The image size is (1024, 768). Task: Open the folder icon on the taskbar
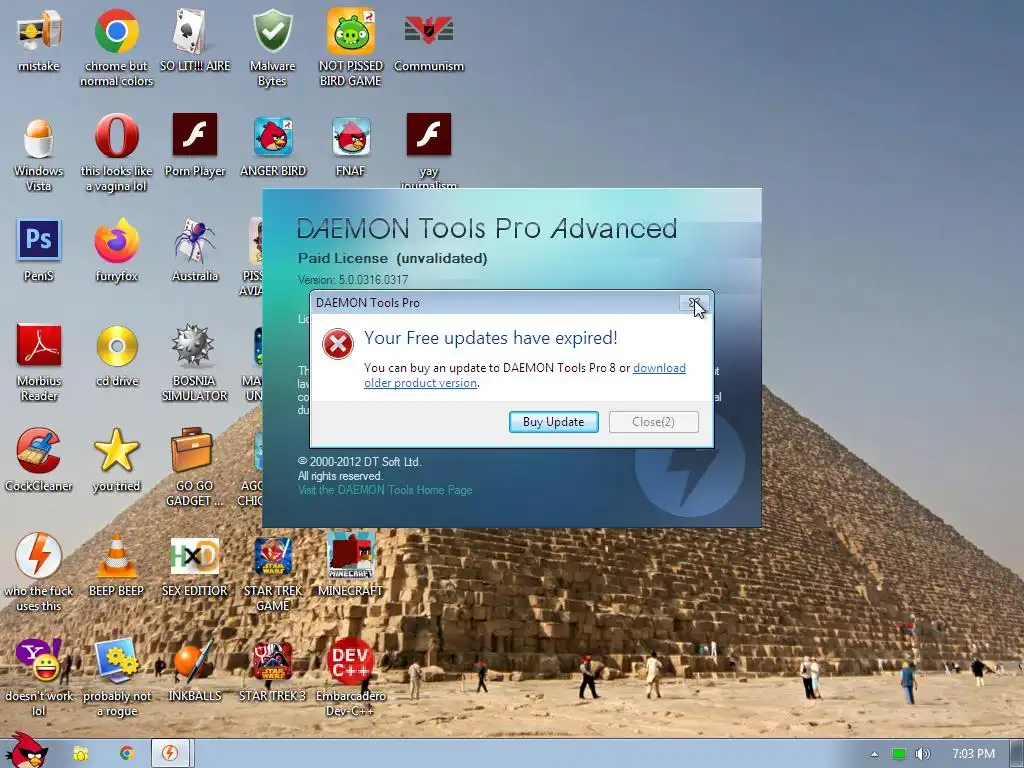point(81,754)
